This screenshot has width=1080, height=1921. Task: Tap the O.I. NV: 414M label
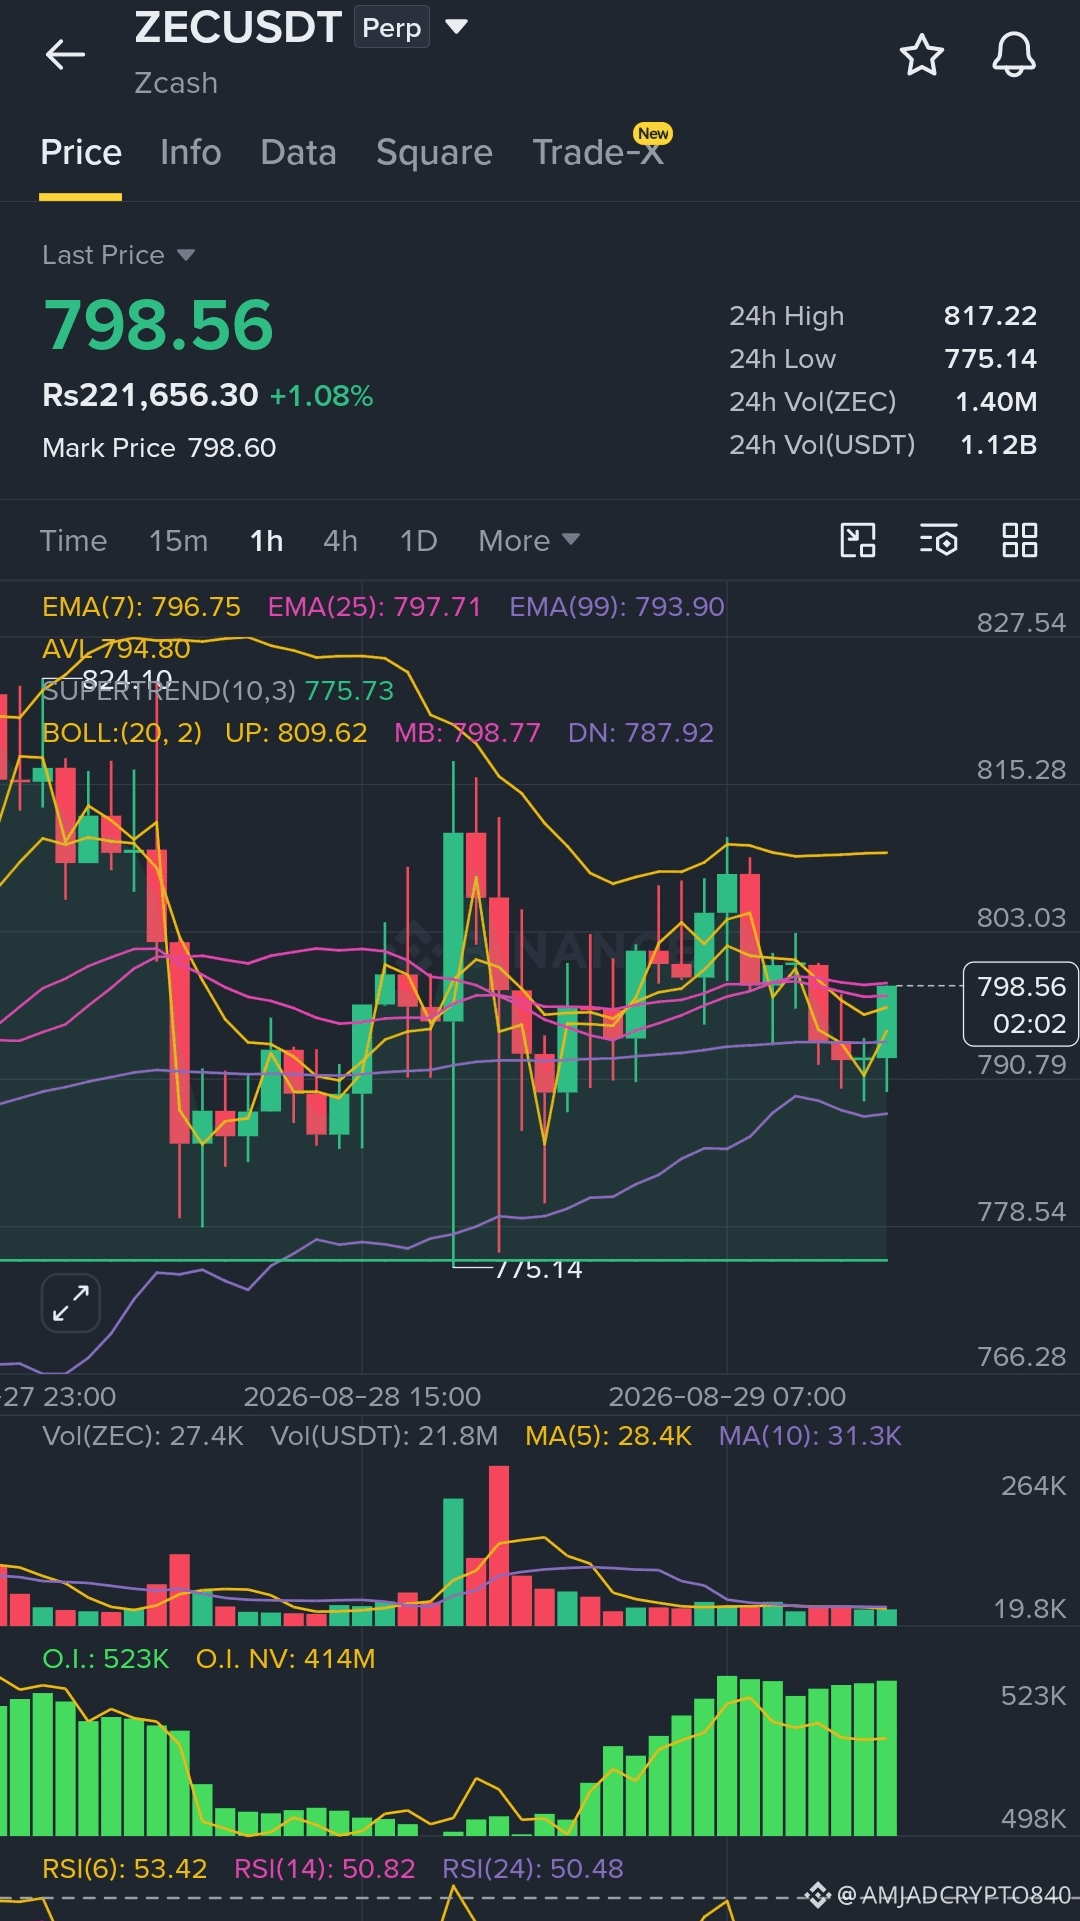pyautogui.click(x=286, y=1658)
